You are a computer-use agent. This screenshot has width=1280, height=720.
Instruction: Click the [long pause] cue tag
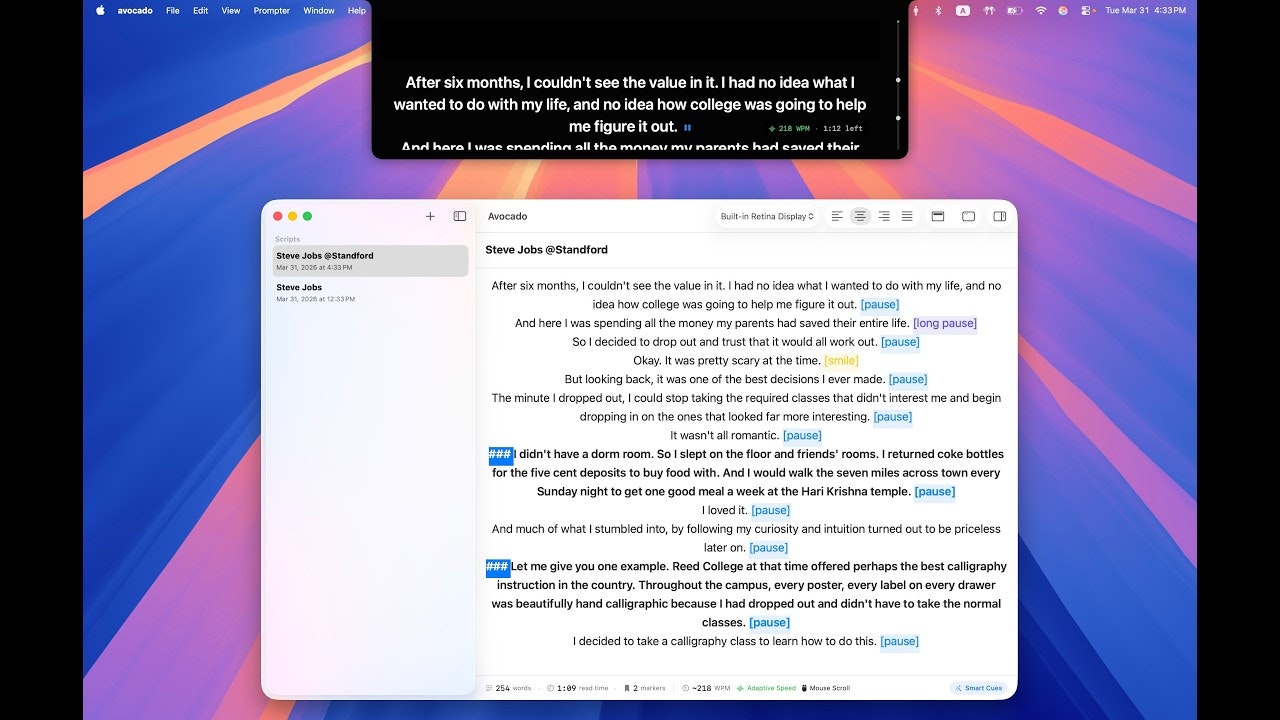pos(945,323)
